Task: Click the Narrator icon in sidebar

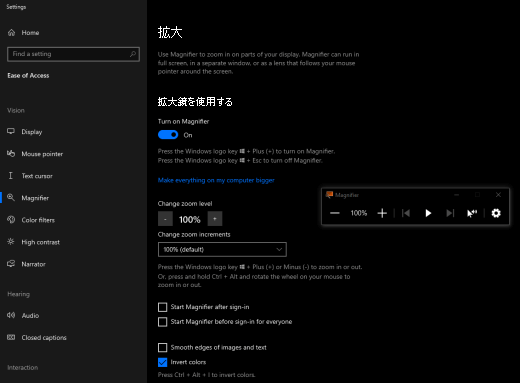Action: (11, 264)
